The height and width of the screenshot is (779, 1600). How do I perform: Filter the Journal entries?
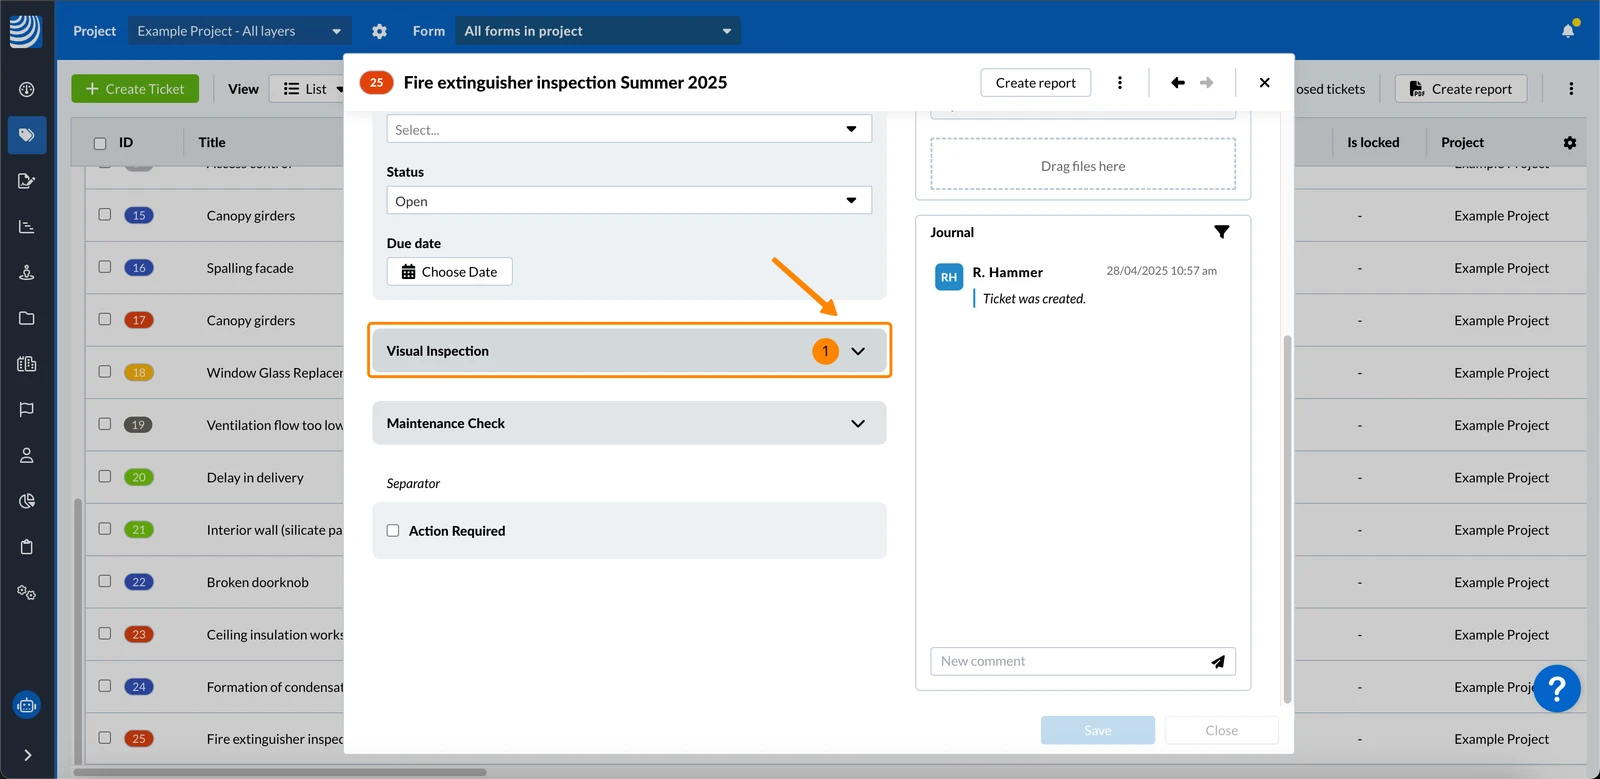1221,232
